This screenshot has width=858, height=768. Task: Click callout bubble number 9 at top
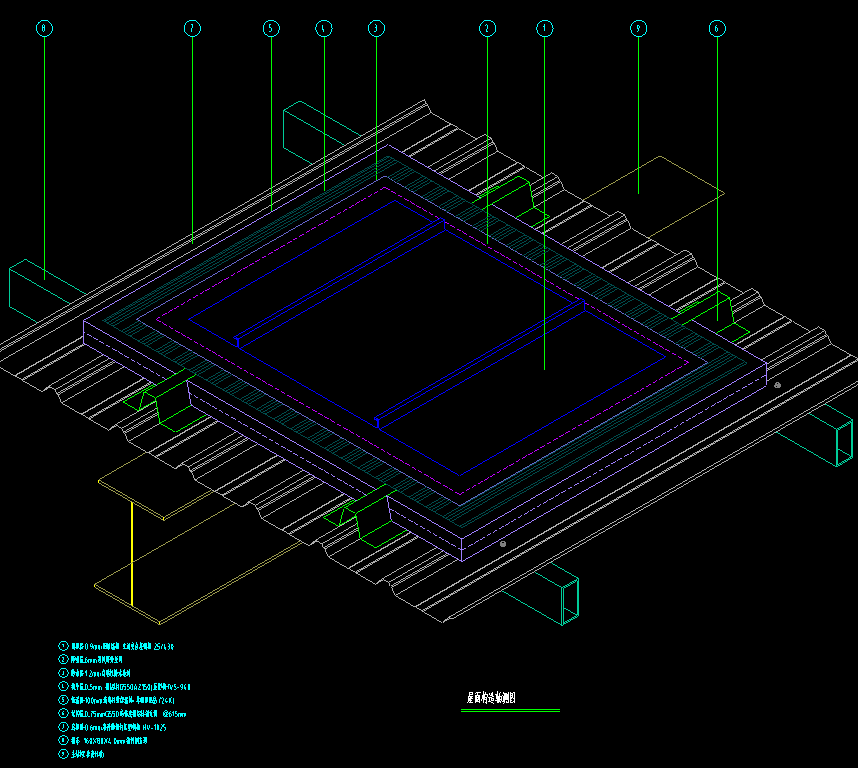(x=638, y=28)
